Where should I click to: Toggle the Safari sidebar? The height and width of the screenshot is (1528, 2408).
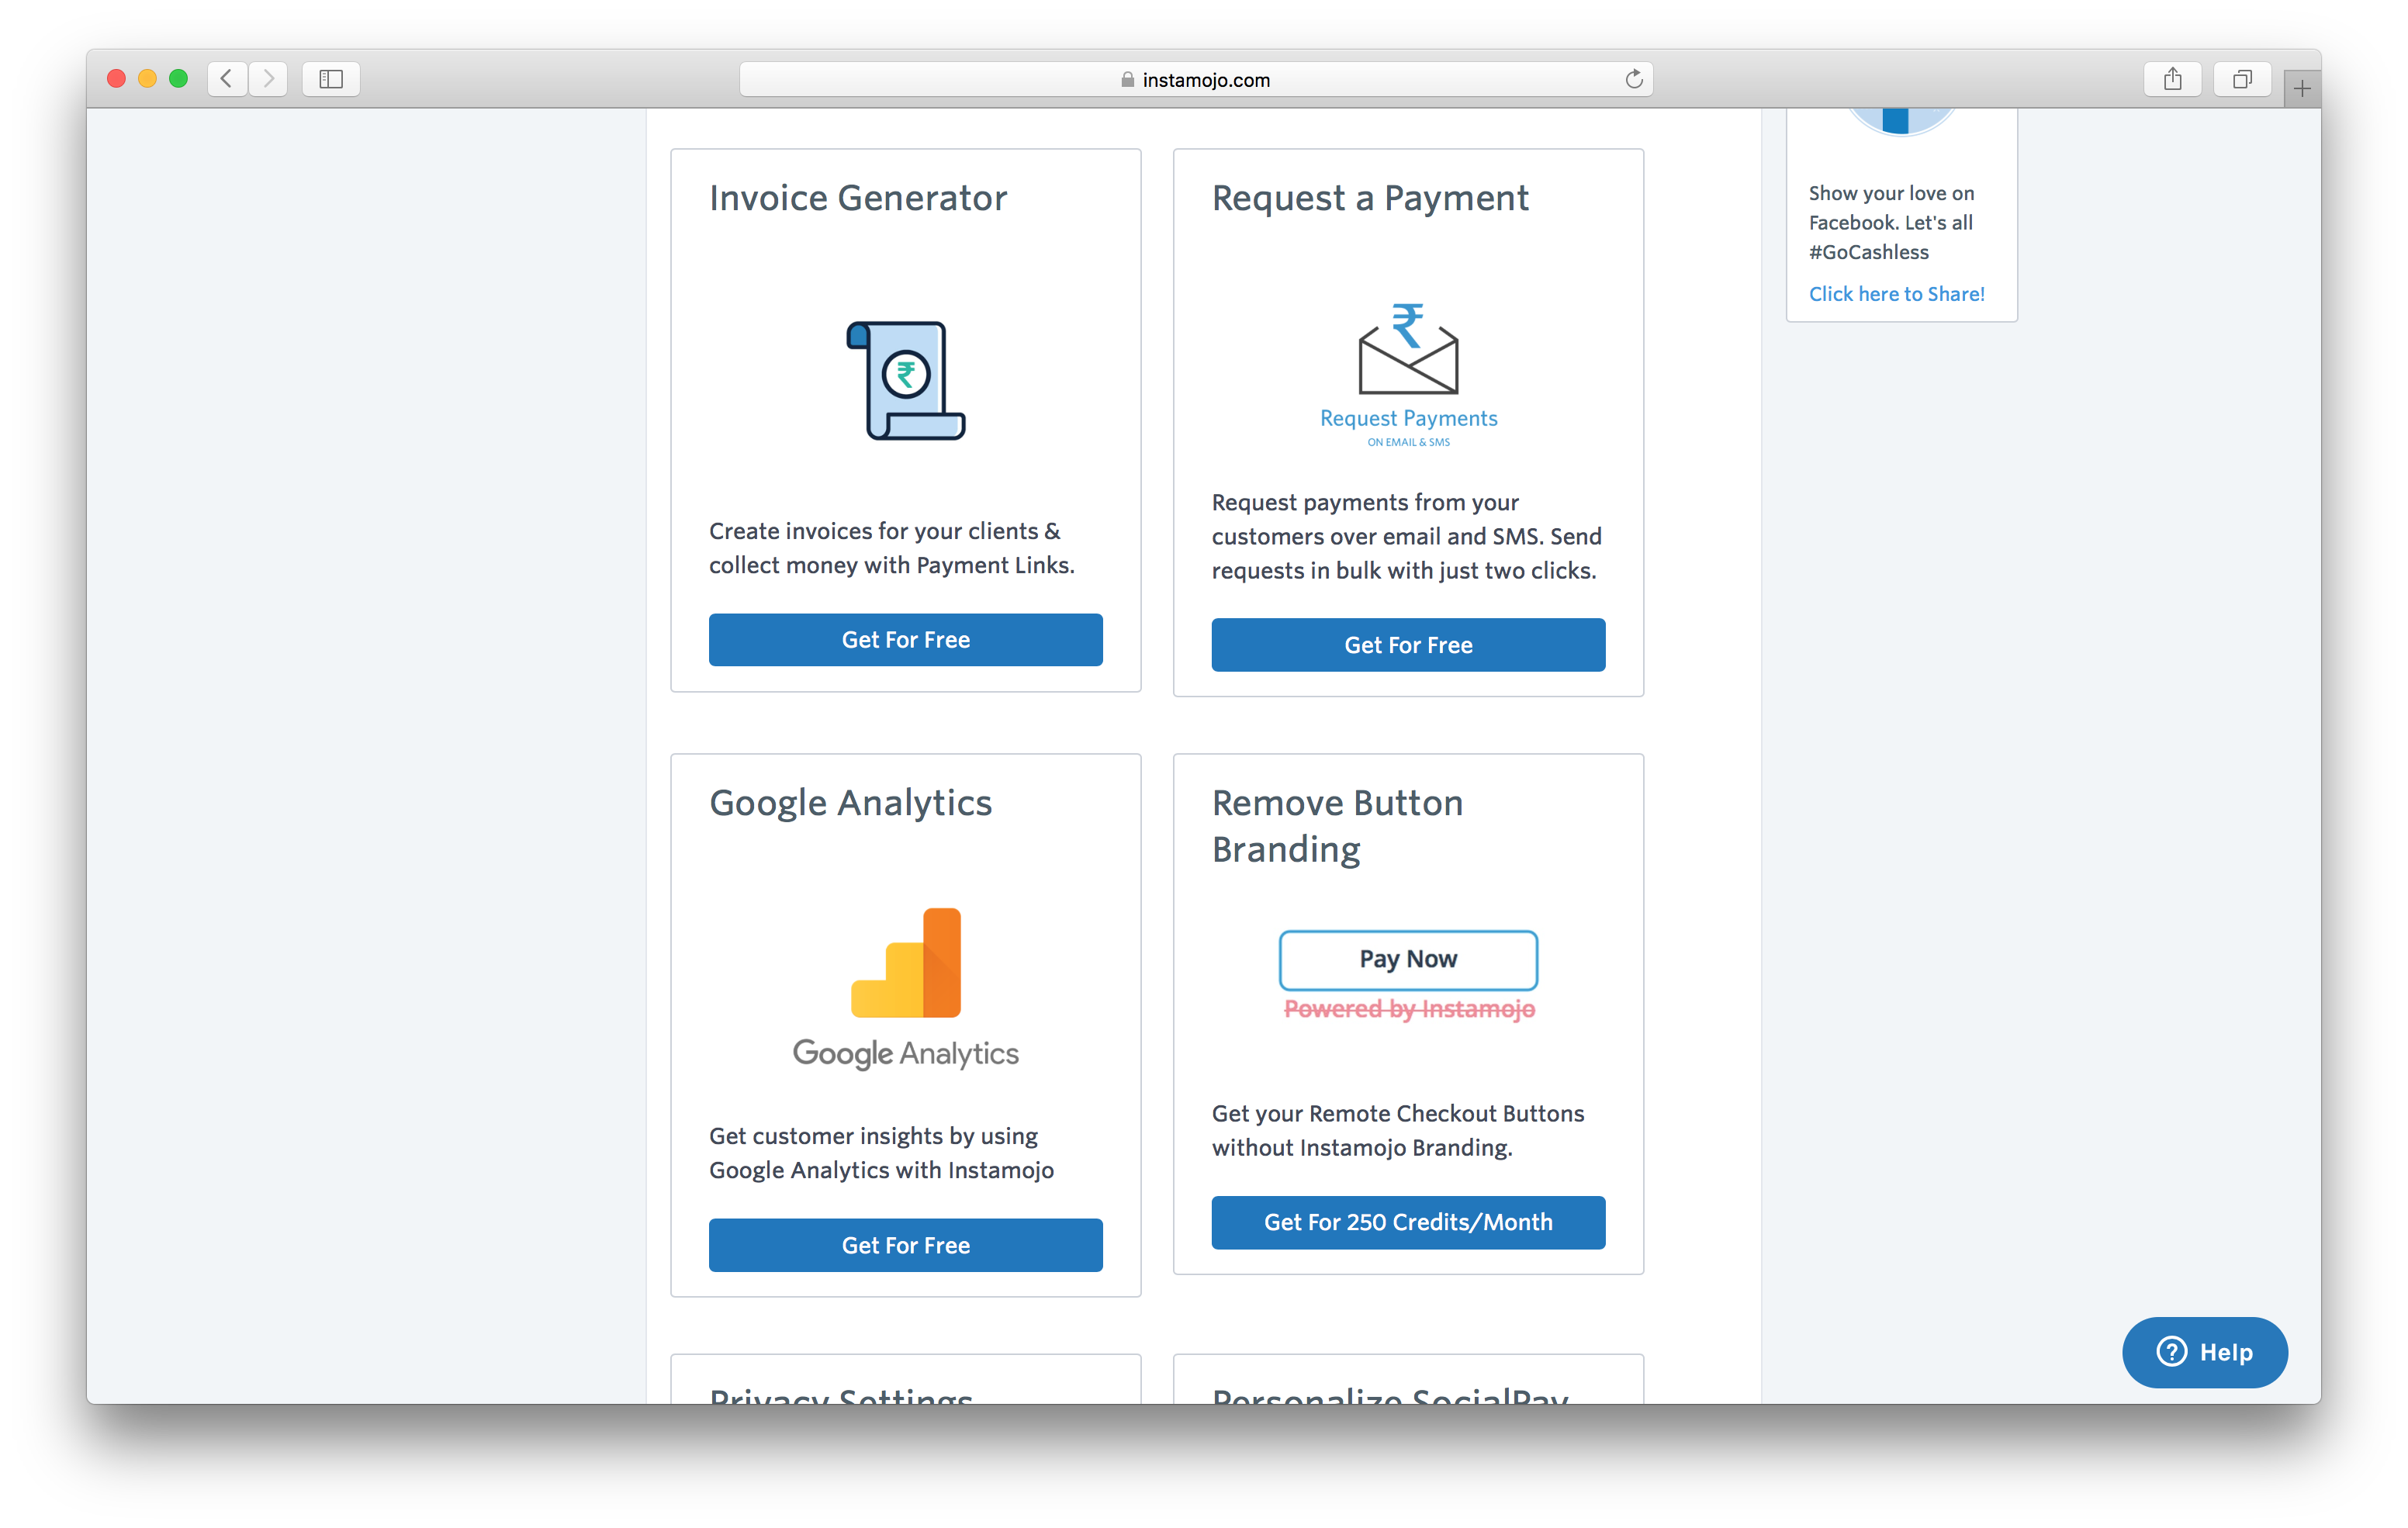pos(331,79)
